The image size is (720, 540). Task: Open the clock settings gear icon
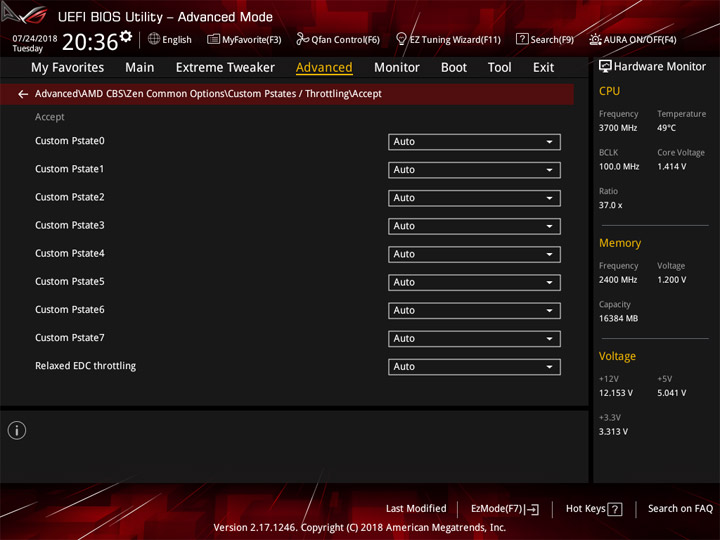126,36
